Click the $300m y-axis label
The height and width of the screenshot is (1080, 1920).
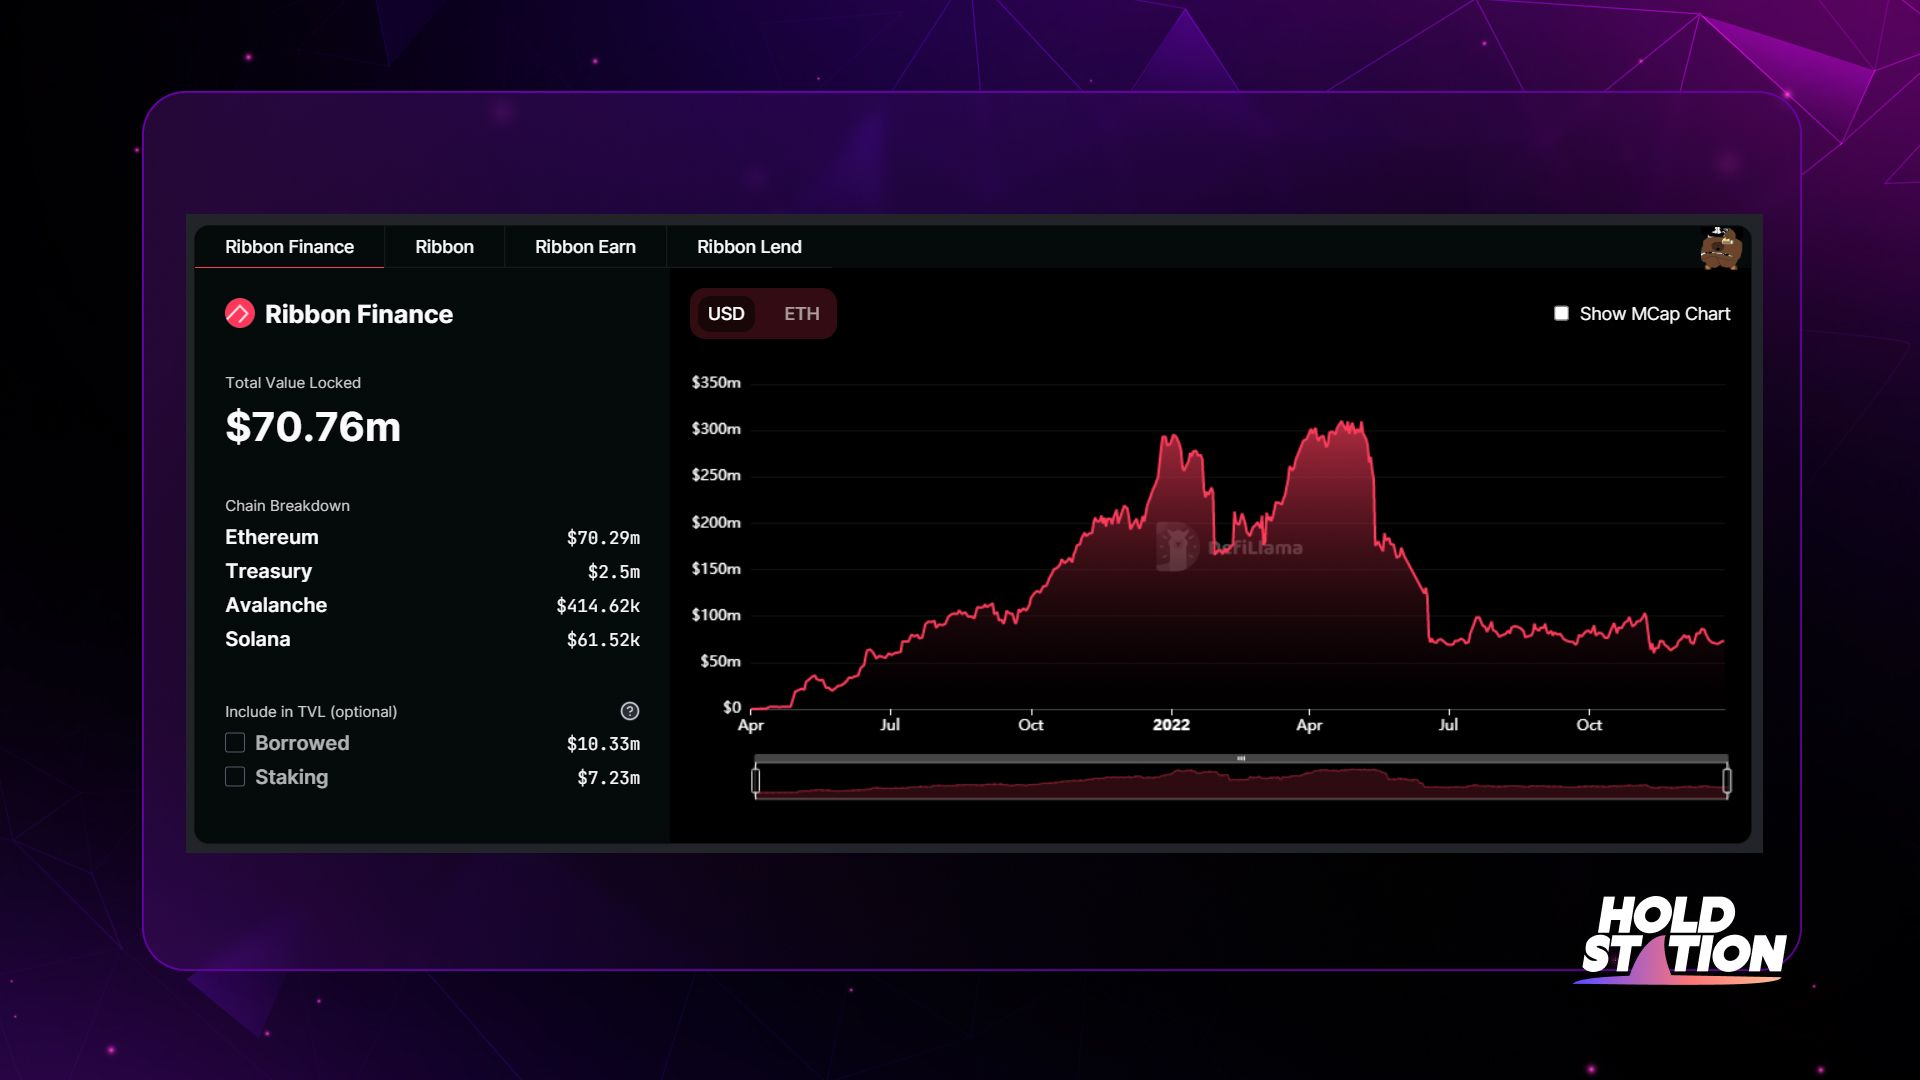tap(716, 429)
